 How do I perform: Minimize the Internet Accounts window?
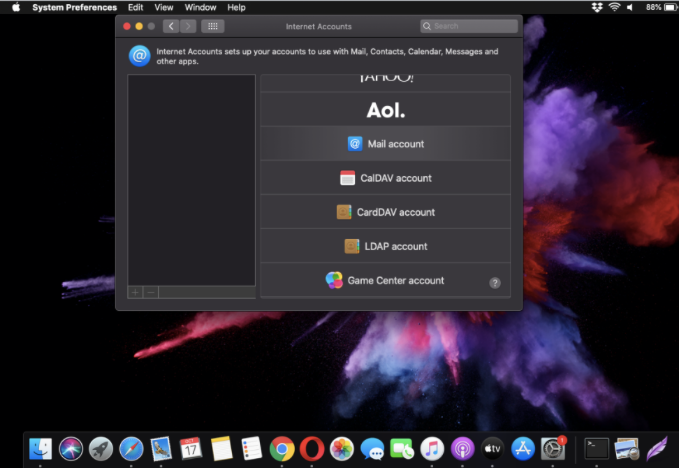(139, 26)
